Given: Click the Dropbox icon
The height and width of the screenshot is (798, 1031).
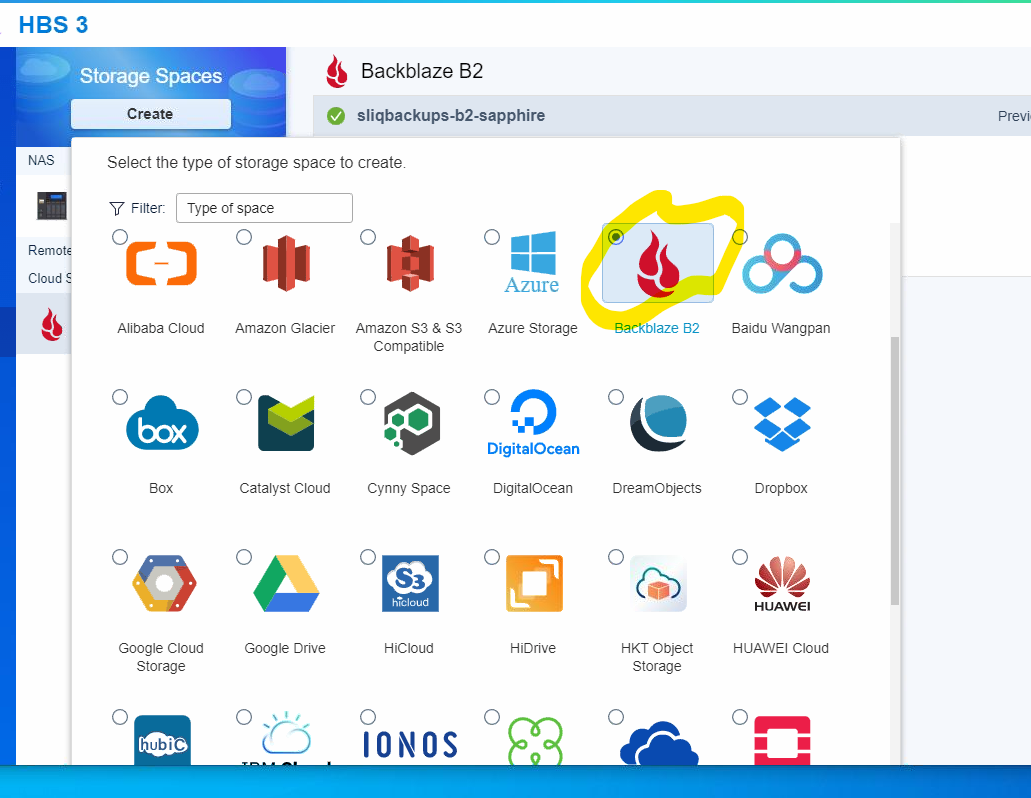Looking at the screenshot, I should 782,424.
